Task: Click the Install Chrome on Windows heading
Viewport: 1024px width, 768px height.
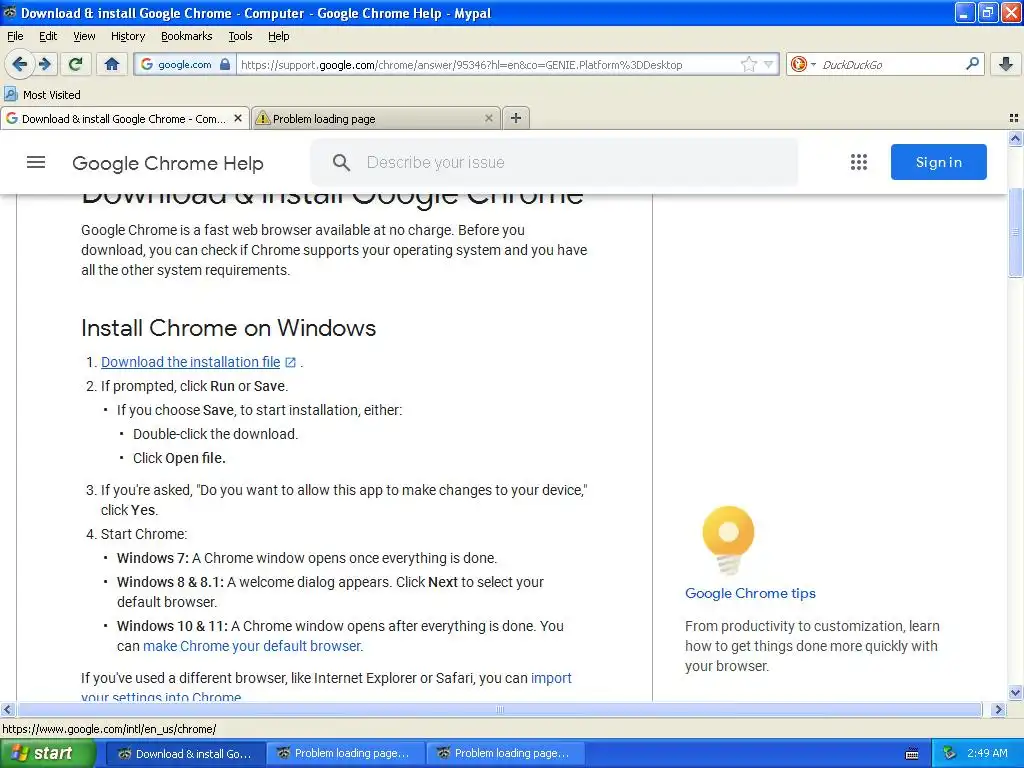Action: pyautogui.click(x=229, y=328)
